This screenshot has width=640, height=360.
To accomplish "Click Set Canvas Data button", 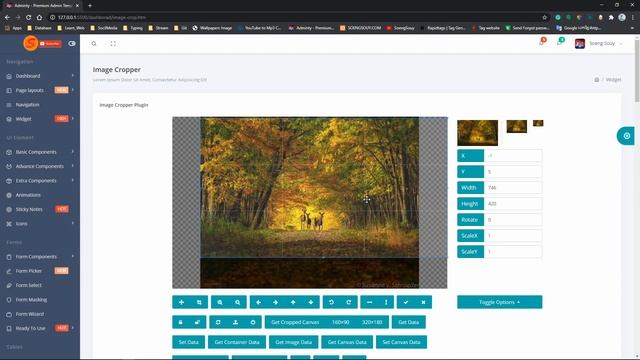I will coord(401,342).
